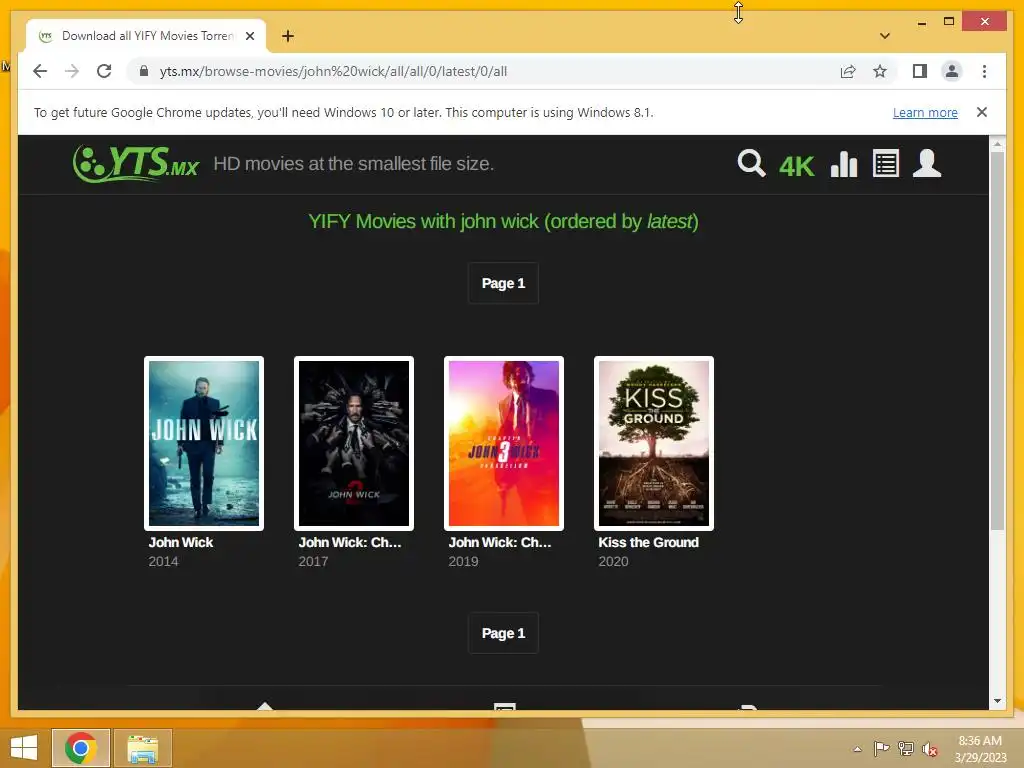Open Chrome profile avatar
The image size is (1024, 768).
952,71
